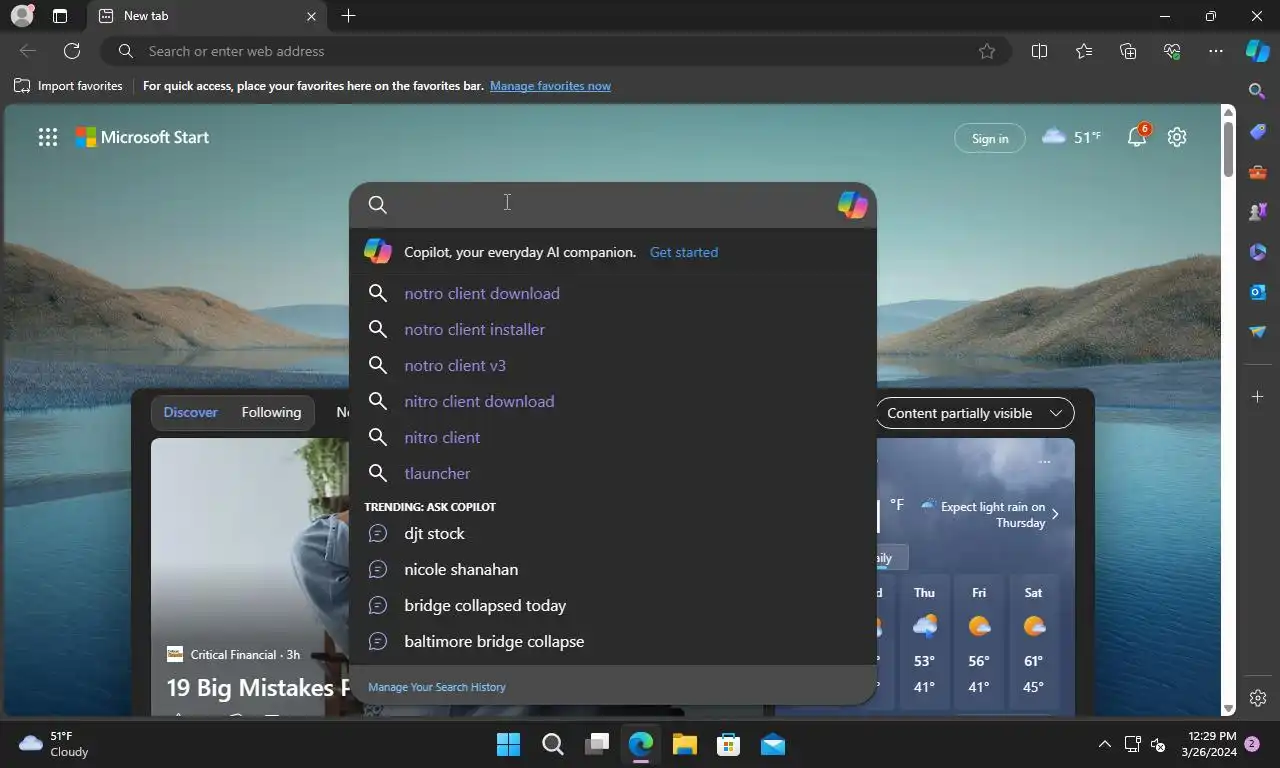Open sidebar Tools briefcase icon
This screenshot has height=768, width=1280.
coord(1258,172)
